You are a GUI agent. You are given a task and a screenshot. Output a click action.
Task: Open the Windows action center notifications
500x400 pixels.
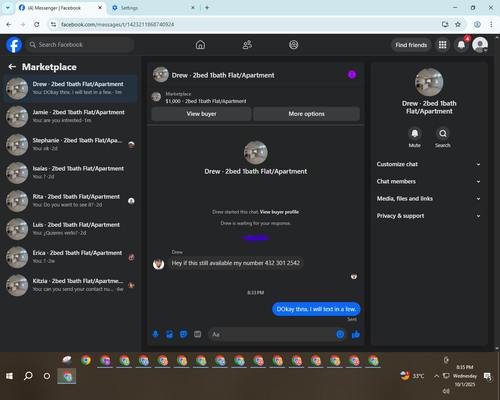point(488,377)
